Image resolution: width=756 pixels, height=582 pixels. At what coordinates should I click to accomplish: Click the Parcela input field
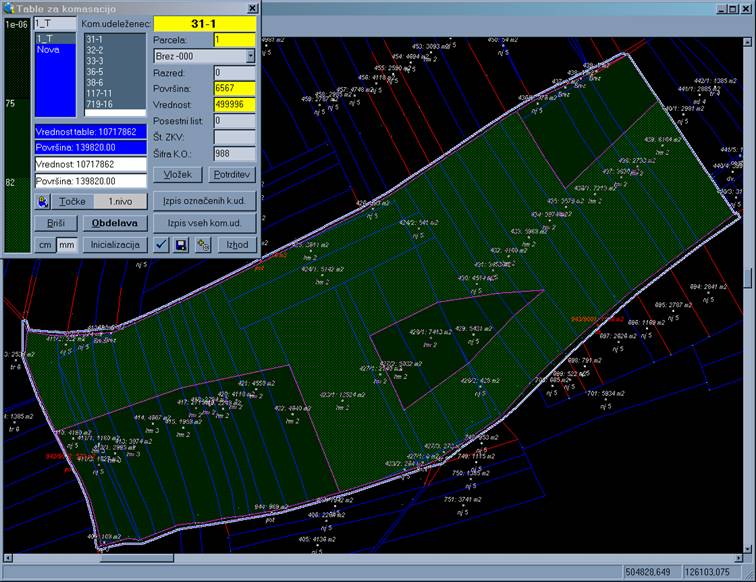tap(234, 39)
